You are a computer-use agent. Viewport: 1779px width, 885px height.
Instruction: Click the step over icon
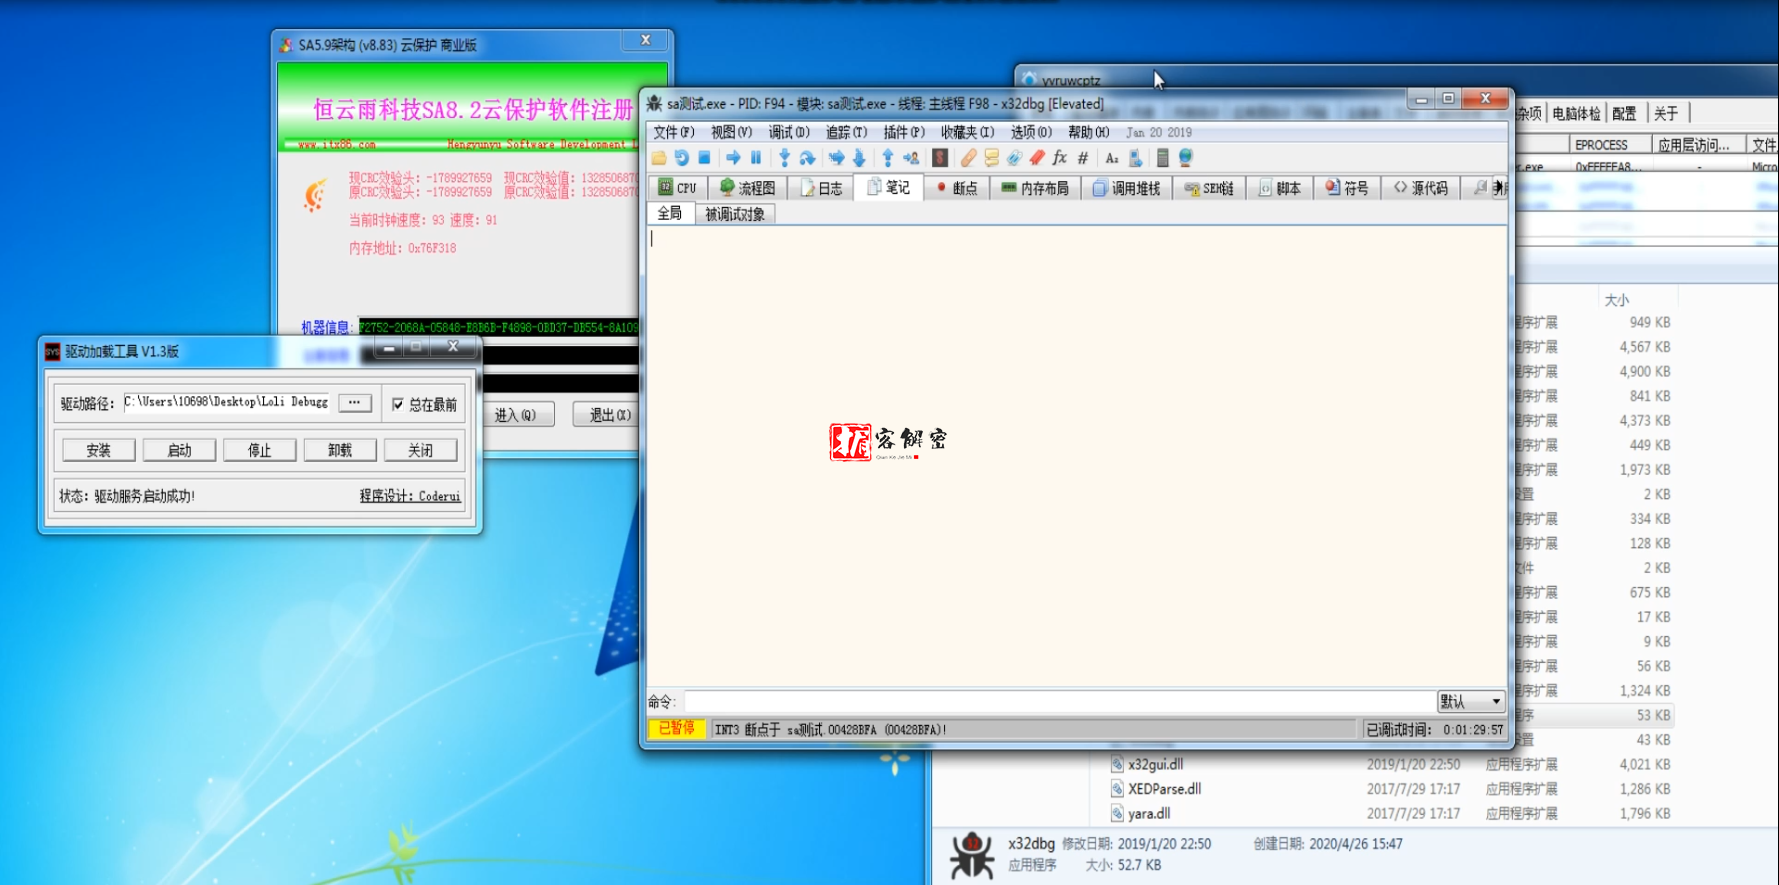pos(807,158)
